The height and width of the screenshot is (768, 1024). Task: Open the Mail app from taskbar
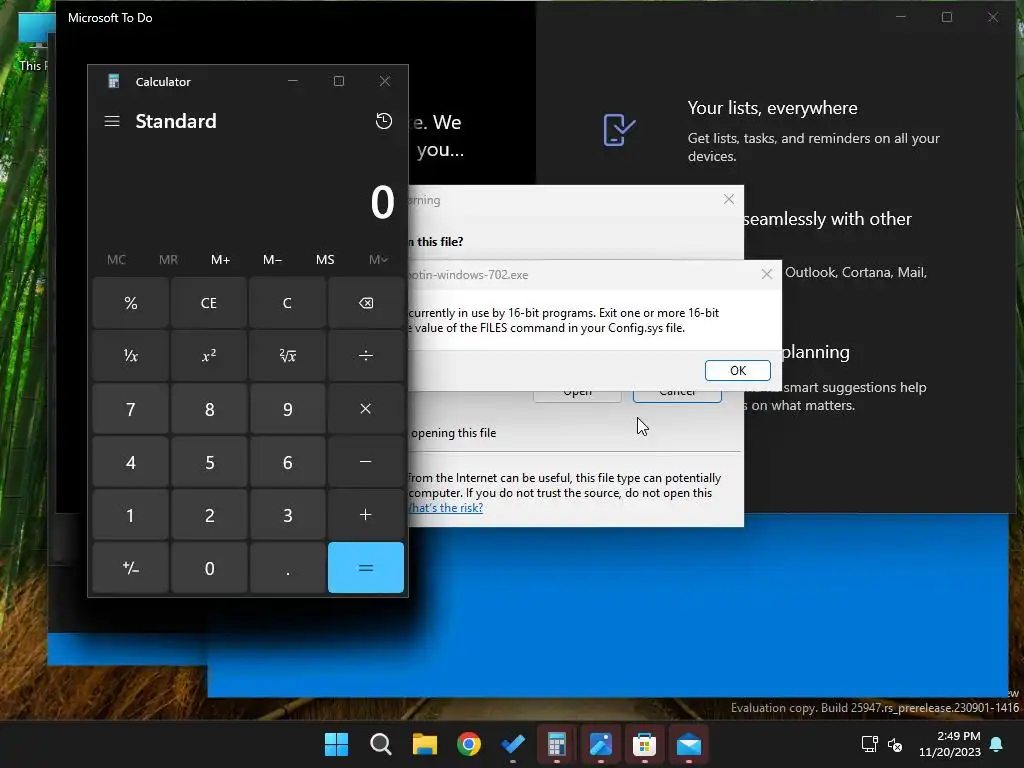689,744
